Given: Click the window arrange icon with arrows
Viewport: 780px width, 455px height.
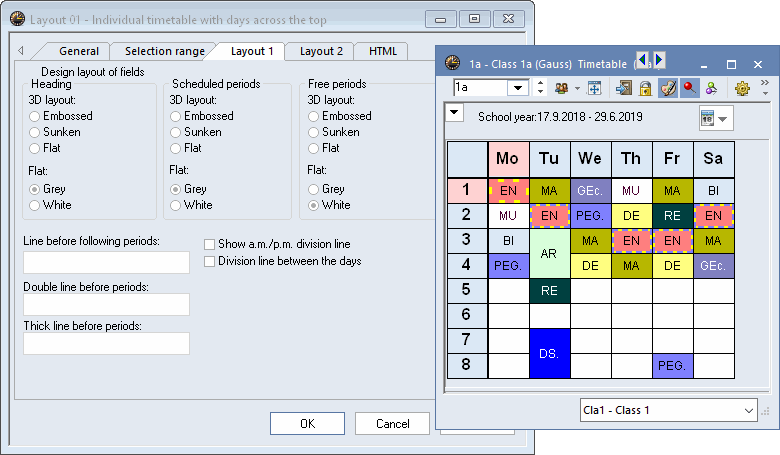Looking at the screenshot, I should [x=594, y=88].
